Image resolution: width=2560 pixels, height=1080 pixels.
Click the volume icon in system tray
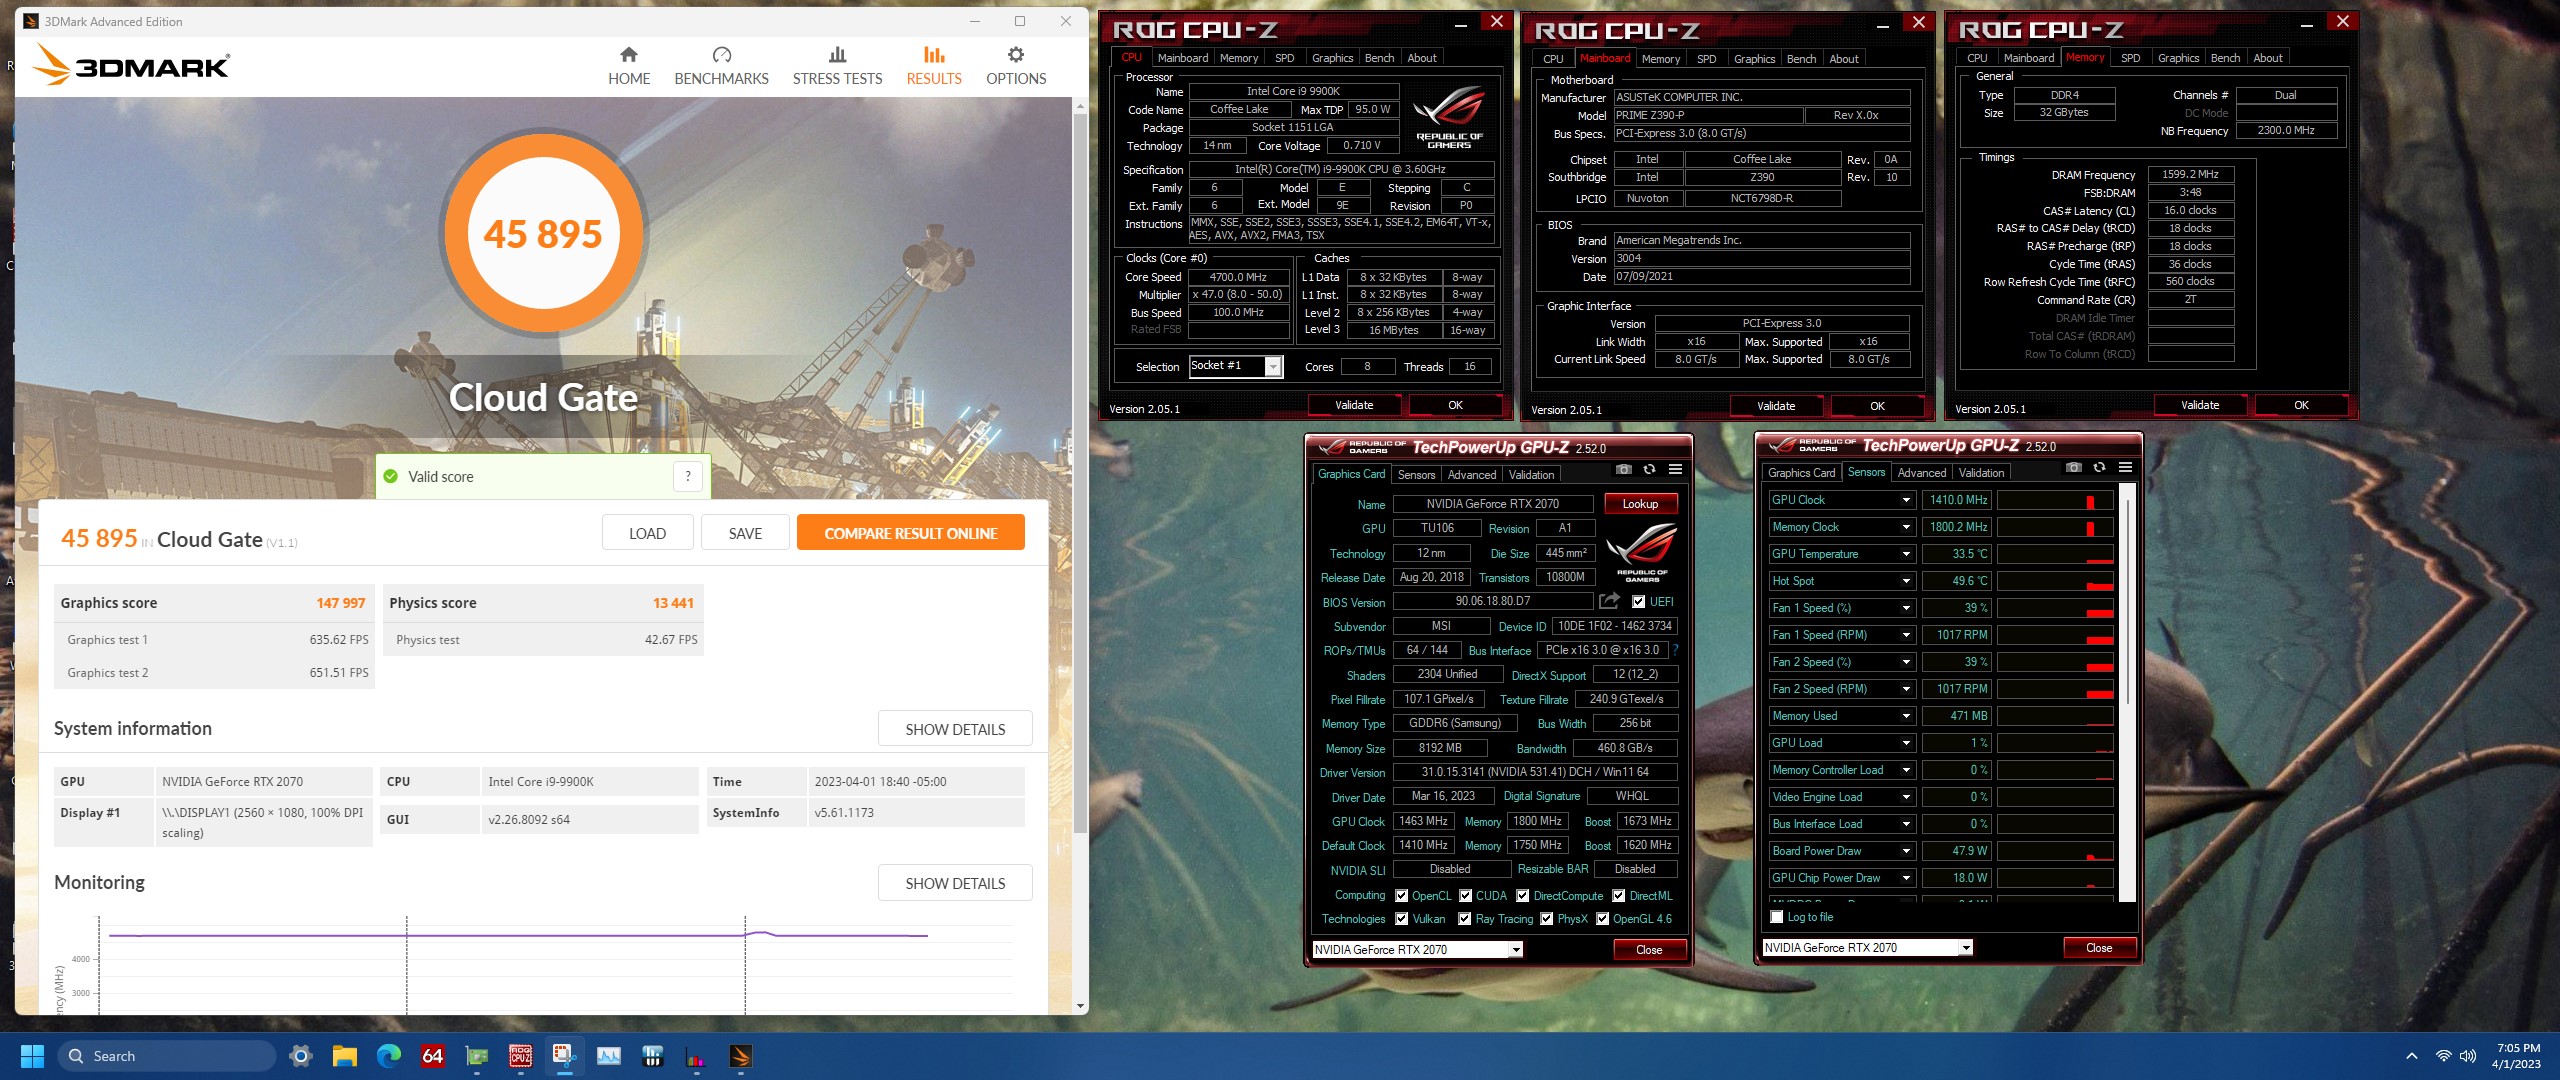coord(2468,1056)
